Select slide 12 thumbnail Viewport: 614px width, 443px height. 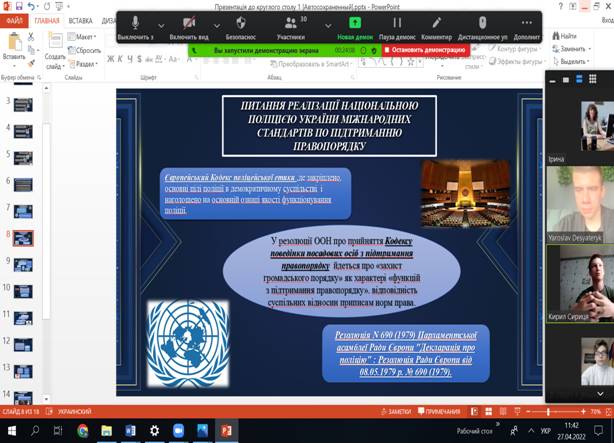click(x=23, y=345)
